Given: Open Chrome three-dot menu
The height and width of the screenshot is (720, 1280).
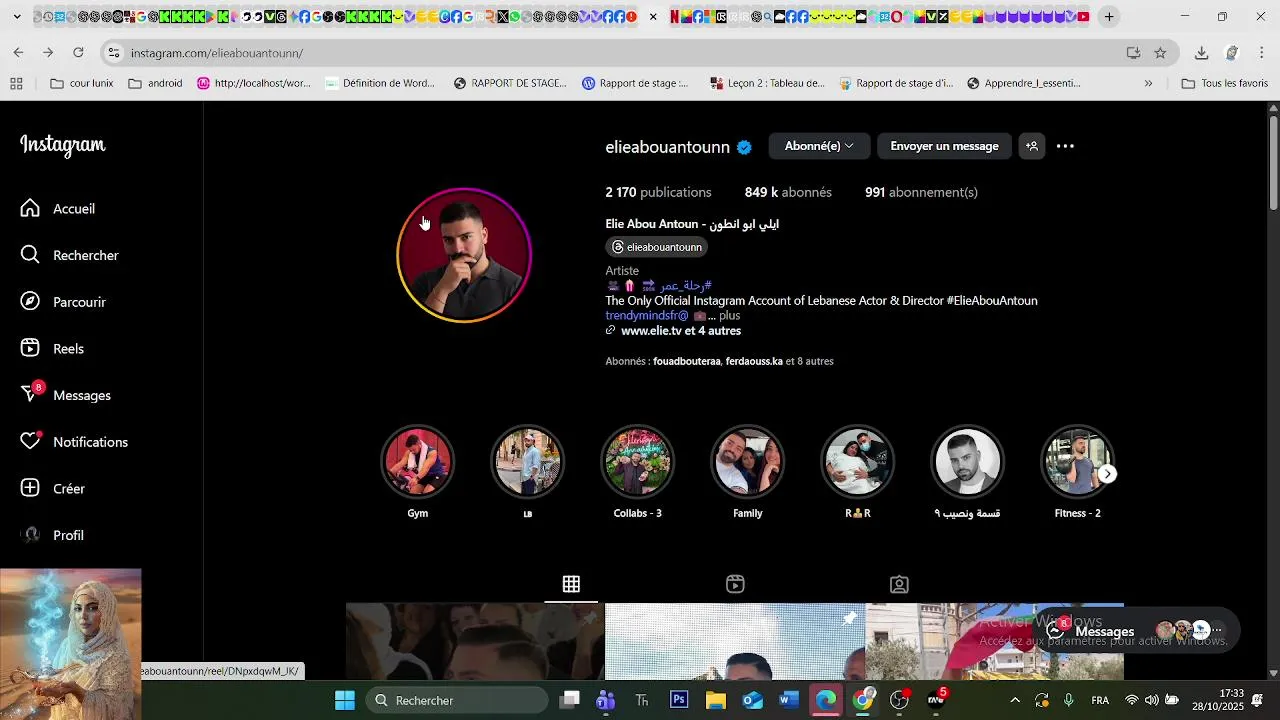Looking at the screenshot, I should coord(1262,53).
